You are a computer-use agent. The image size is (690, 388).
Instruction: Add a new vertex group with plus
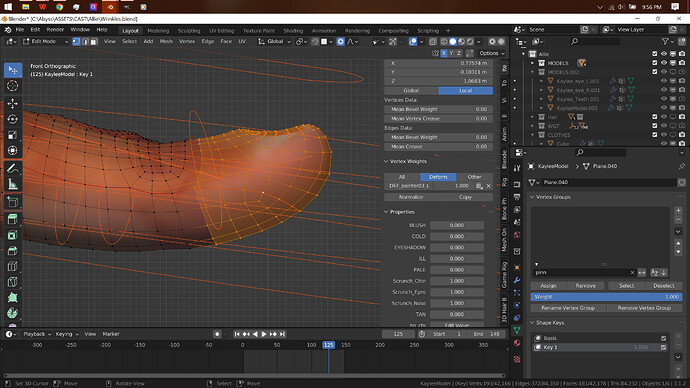[678, 211]
